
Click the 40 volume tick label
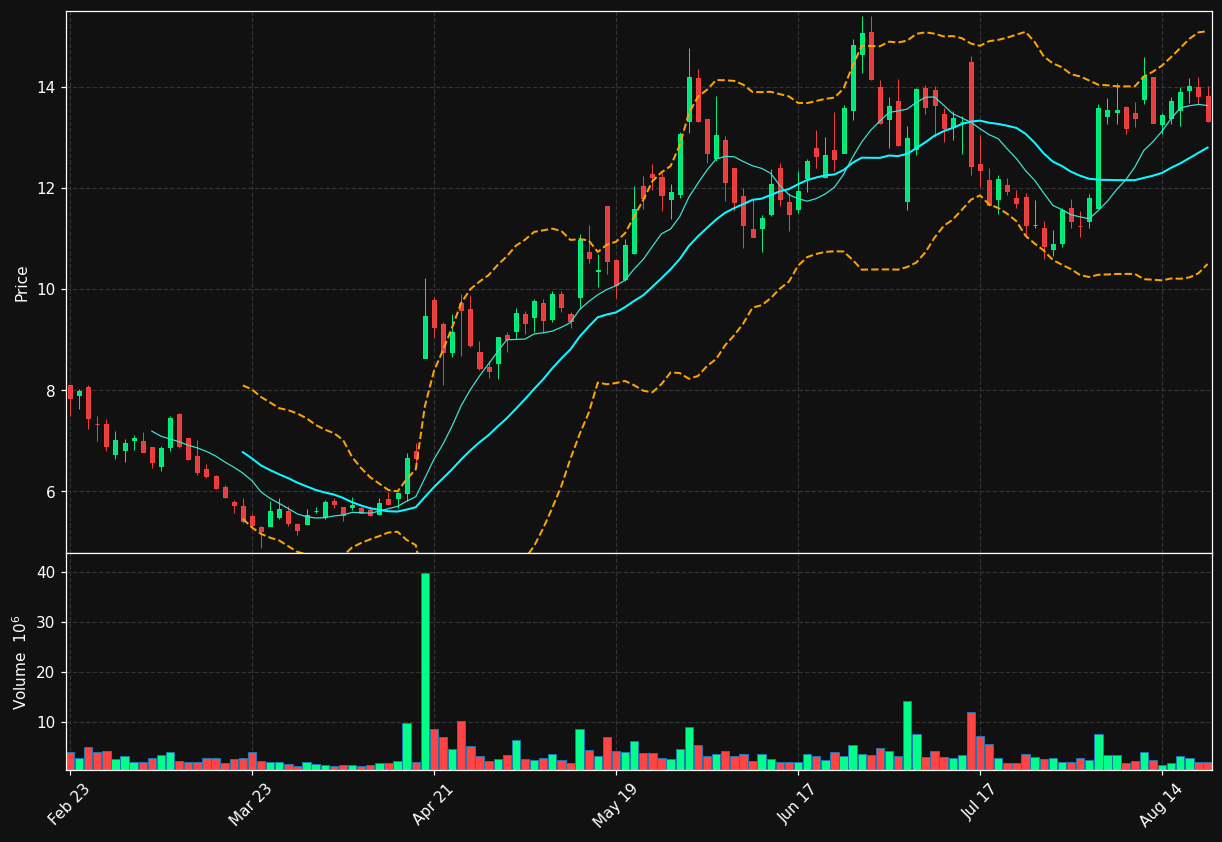[48, 573]
